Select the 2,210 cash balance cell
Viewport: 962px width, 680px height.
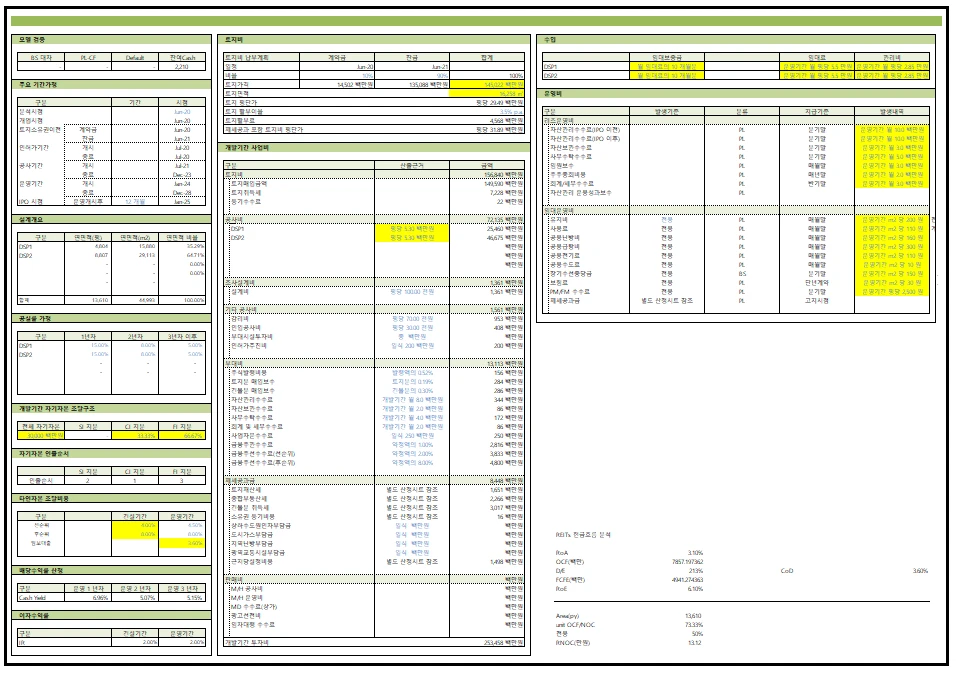coord(182,66)
